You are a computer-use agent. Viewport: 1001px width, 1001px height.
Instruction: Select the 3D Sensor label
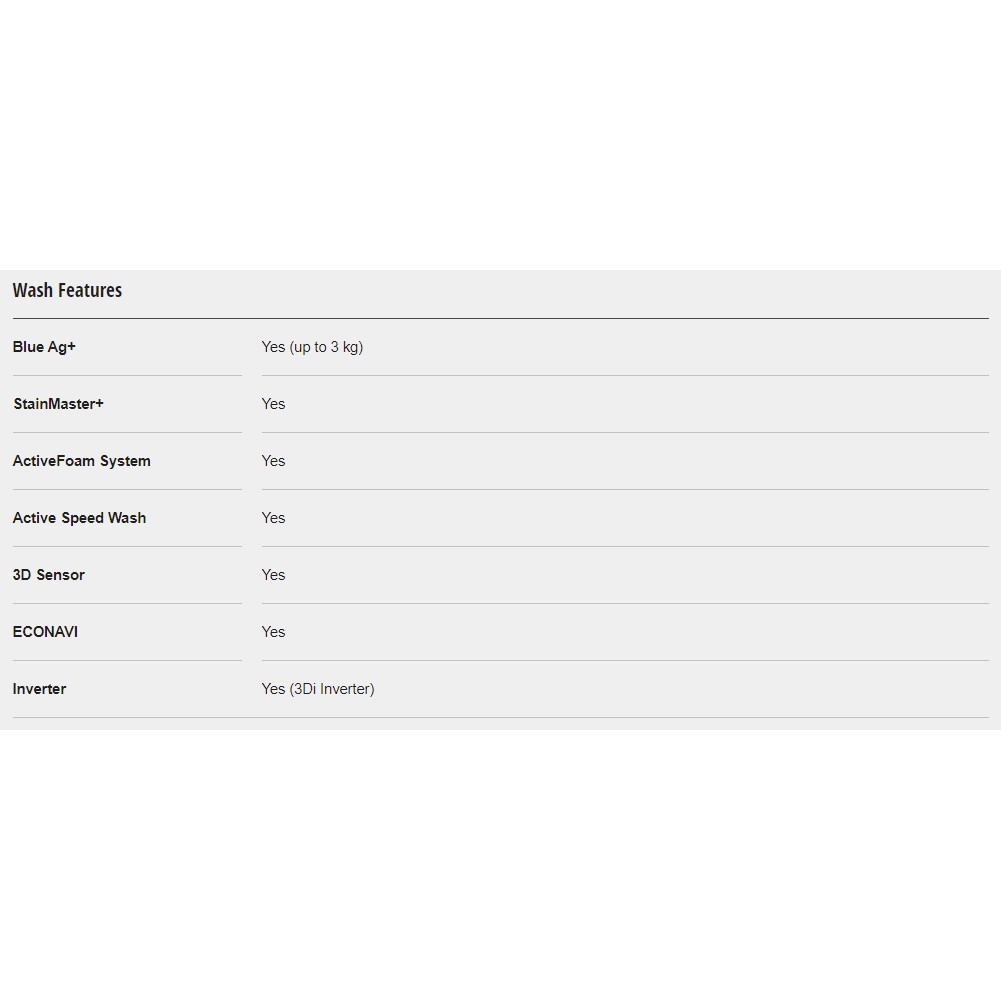coord(48,575)
